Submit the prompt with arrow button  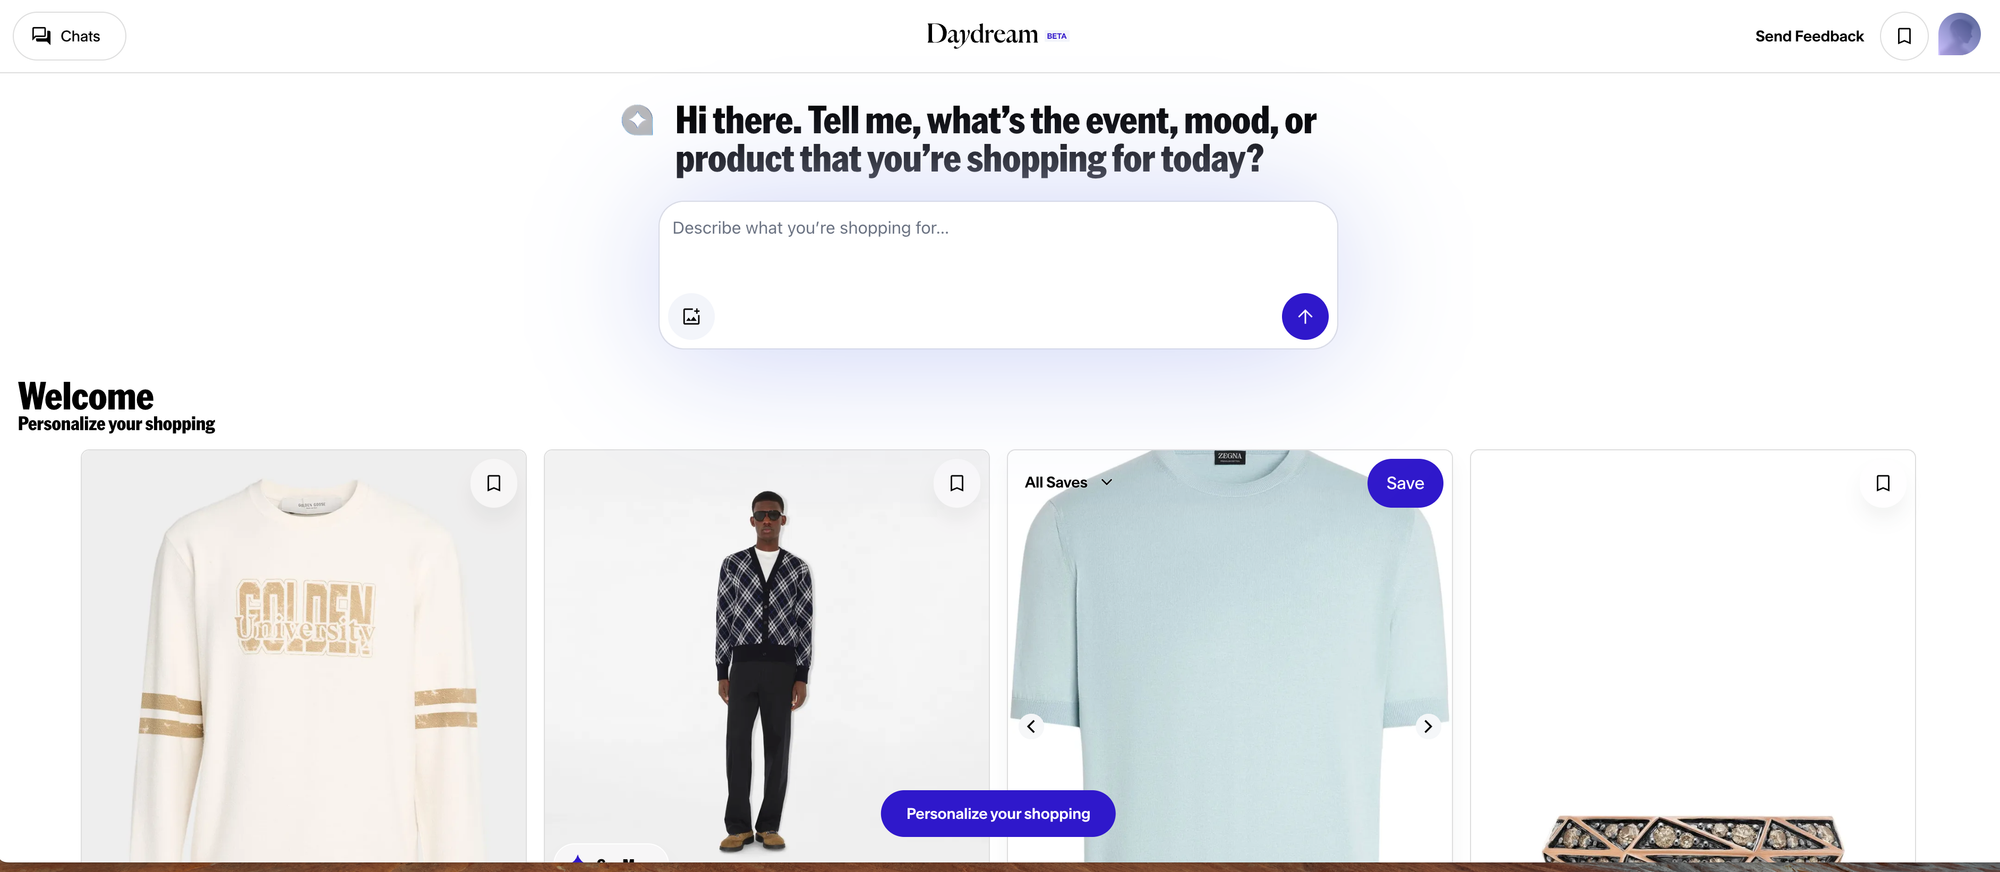[x=1305, y=316]
